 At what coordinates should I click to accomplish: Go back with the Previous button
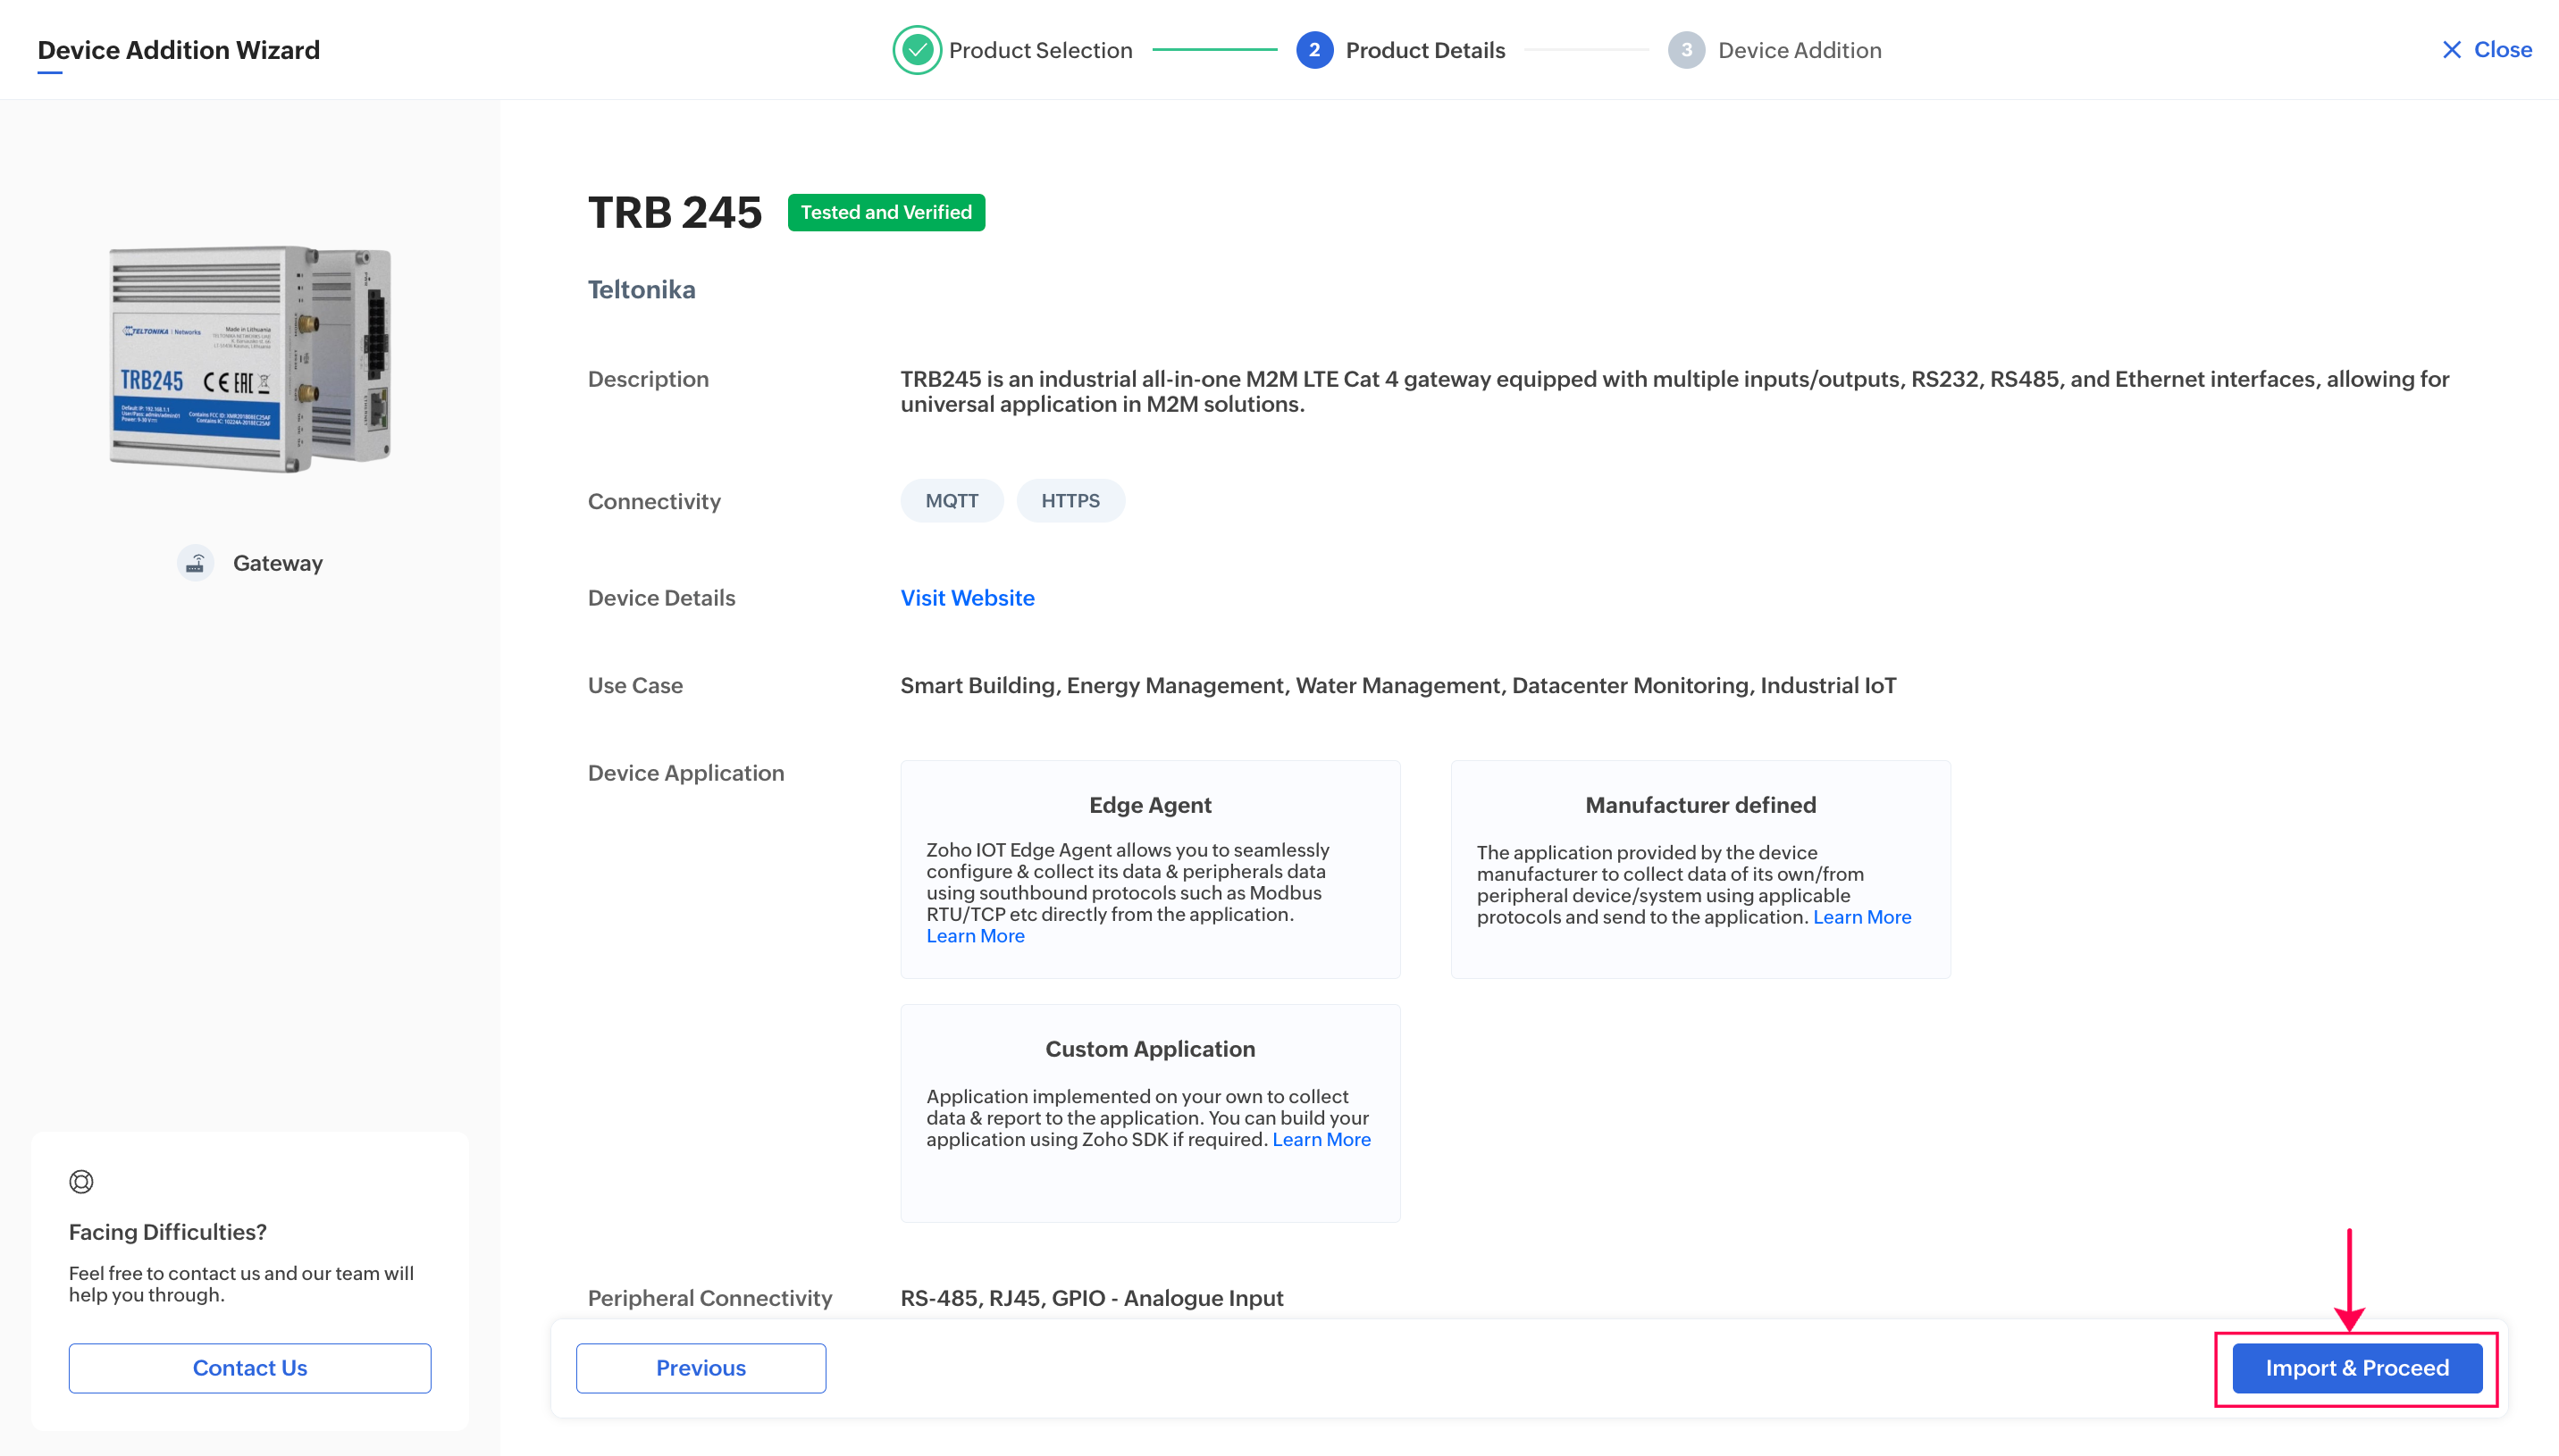click(701, 1368)
